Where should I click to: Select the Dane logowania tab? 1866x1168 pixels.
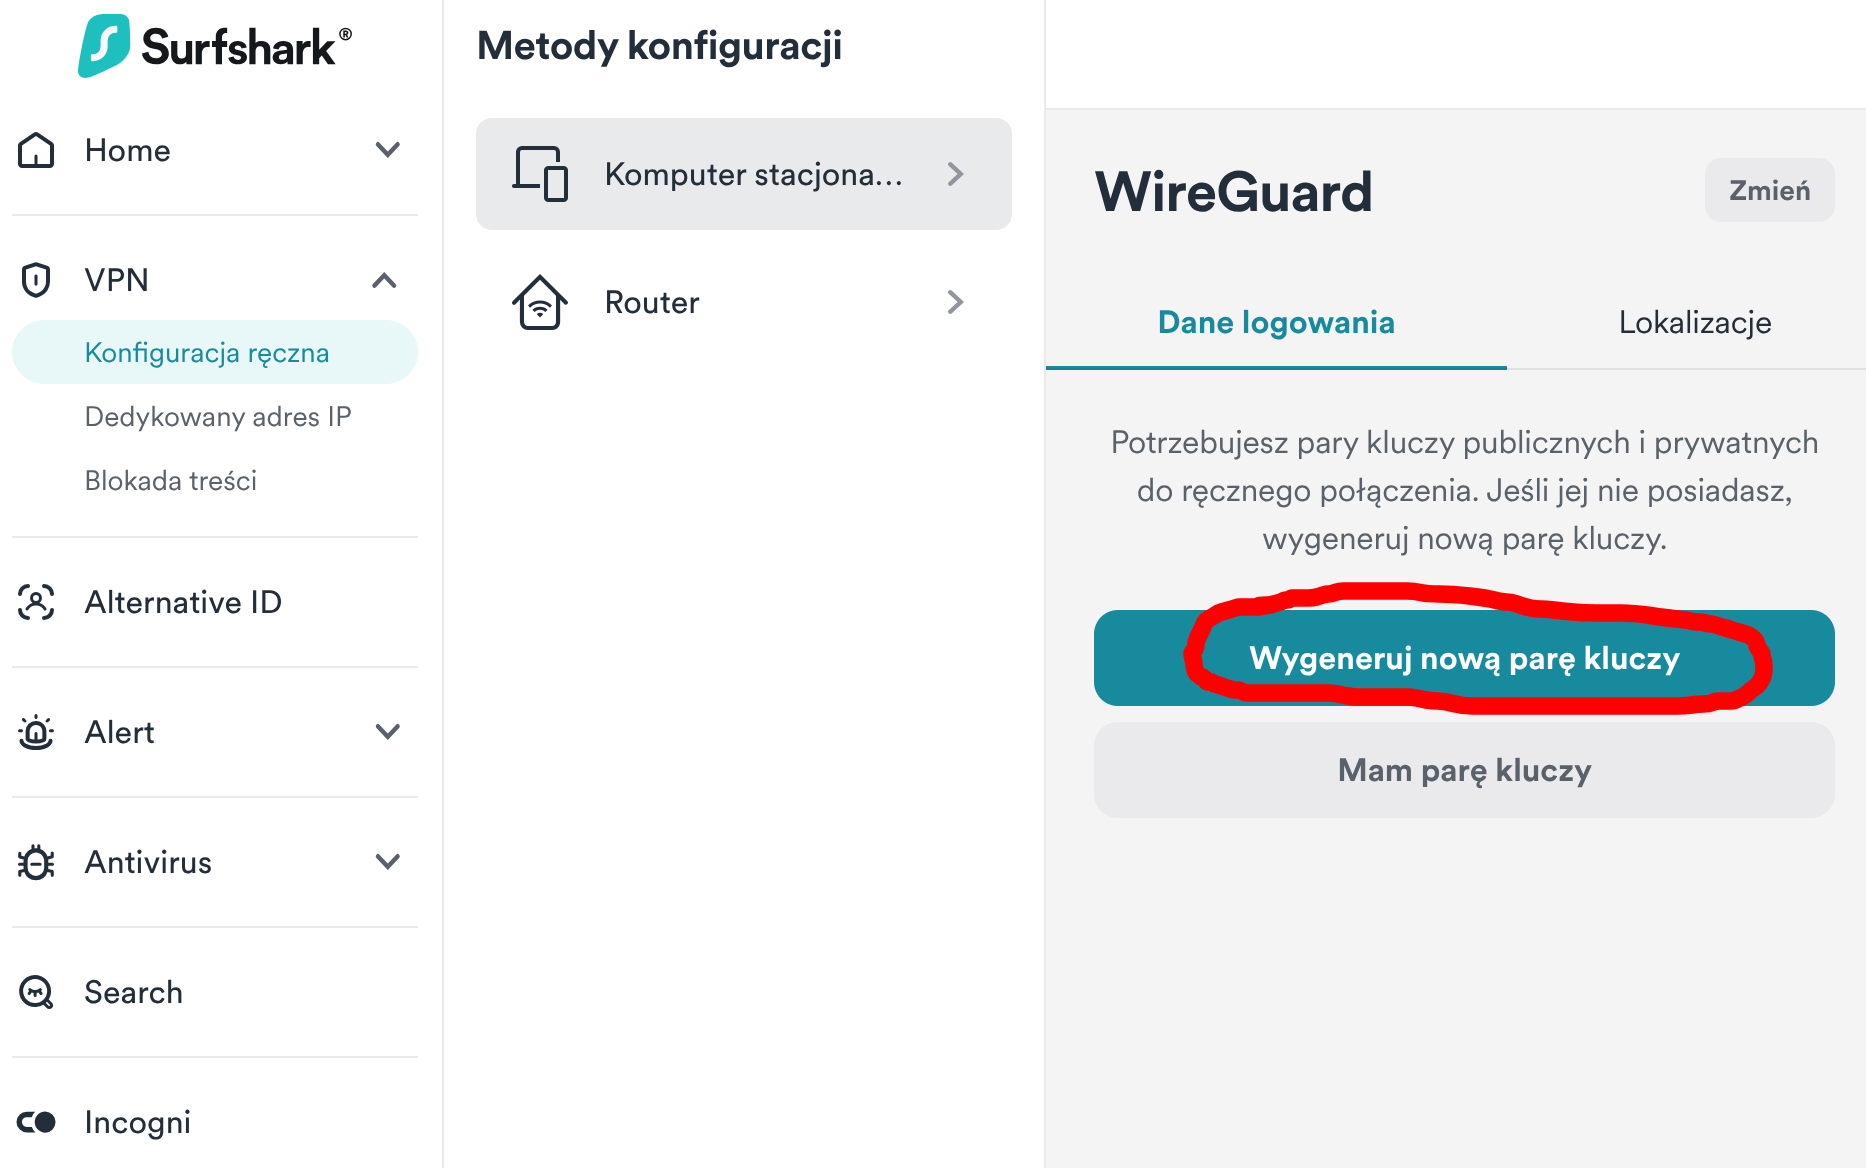coord(1276,322)
